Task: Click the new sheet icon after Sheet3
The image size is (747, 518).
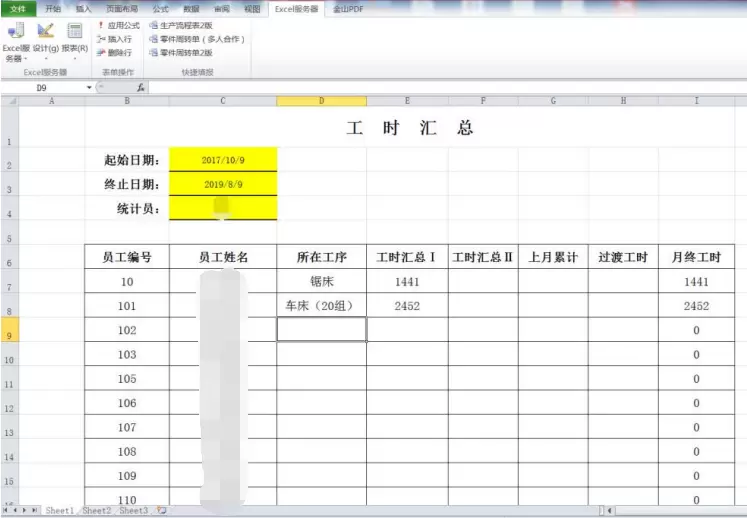Action: click(162, 511)
